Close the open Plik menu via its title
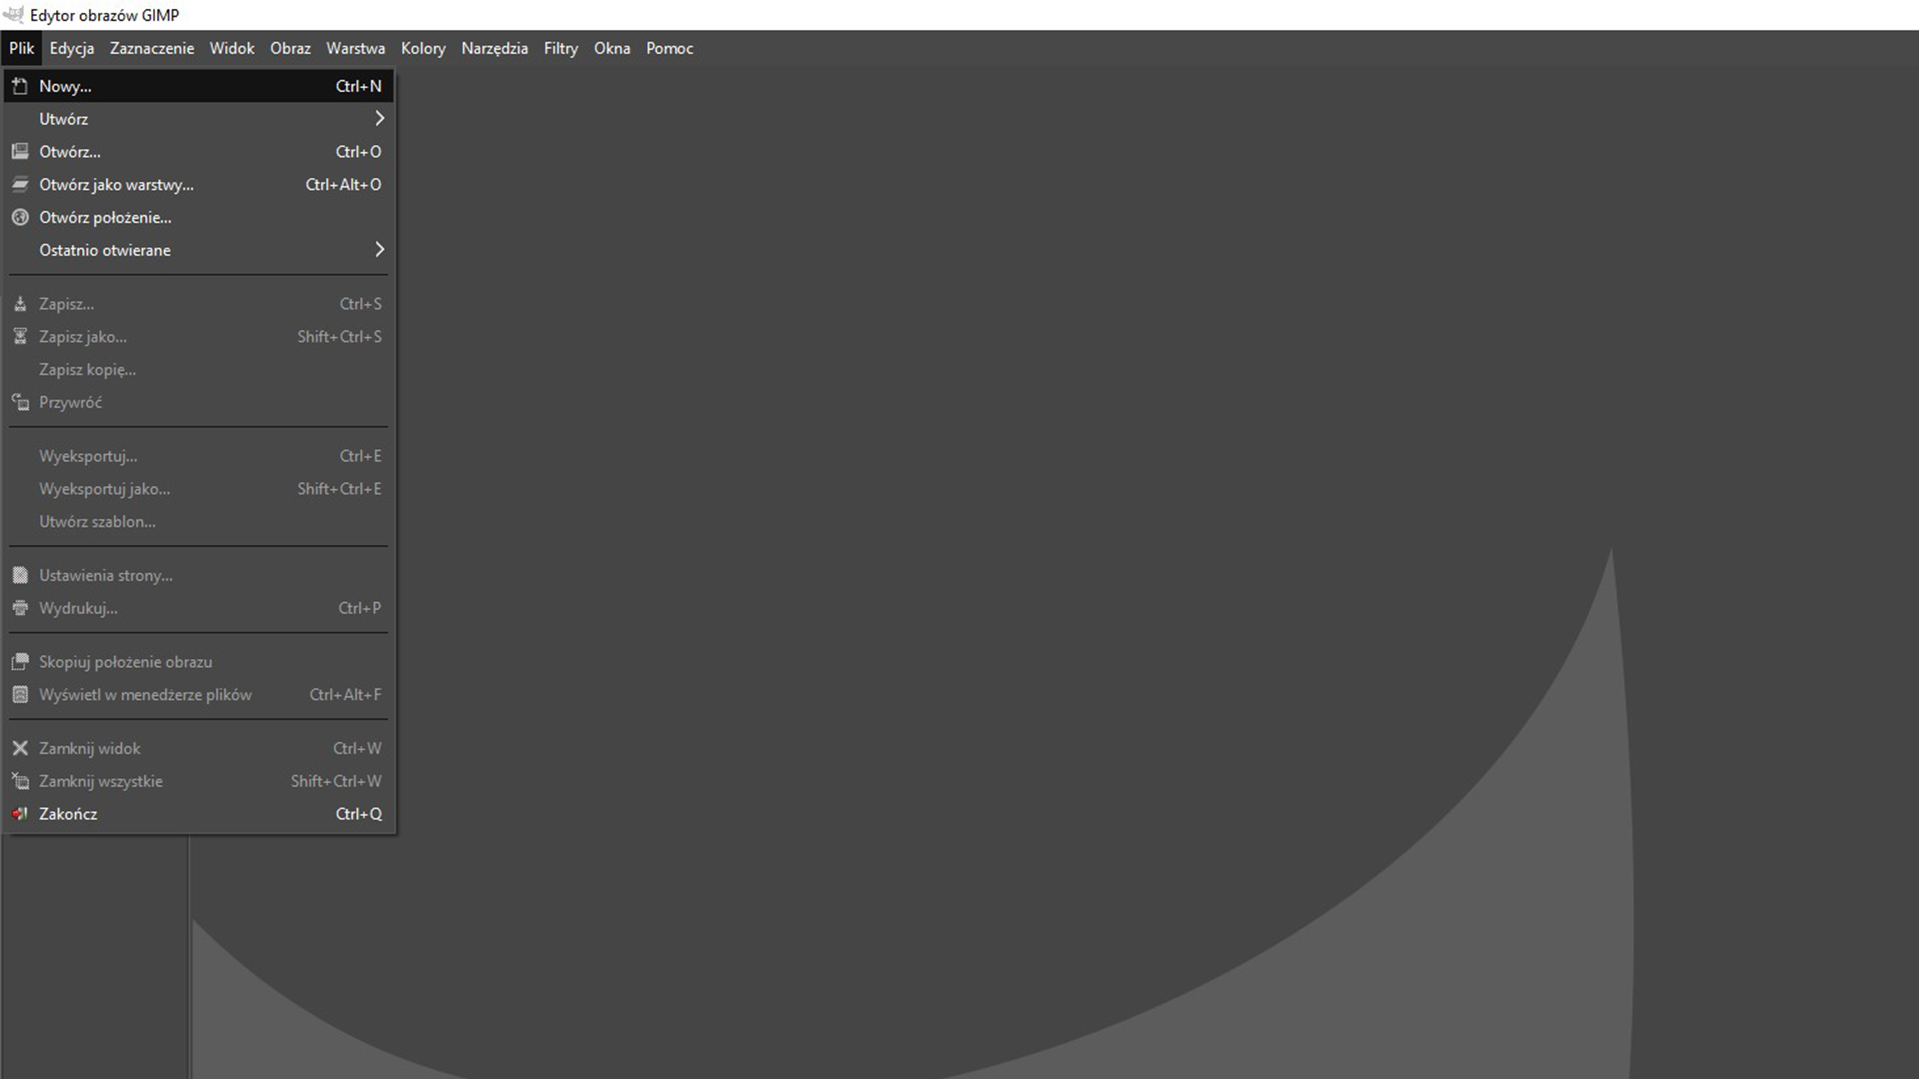 tap(21, 48)
